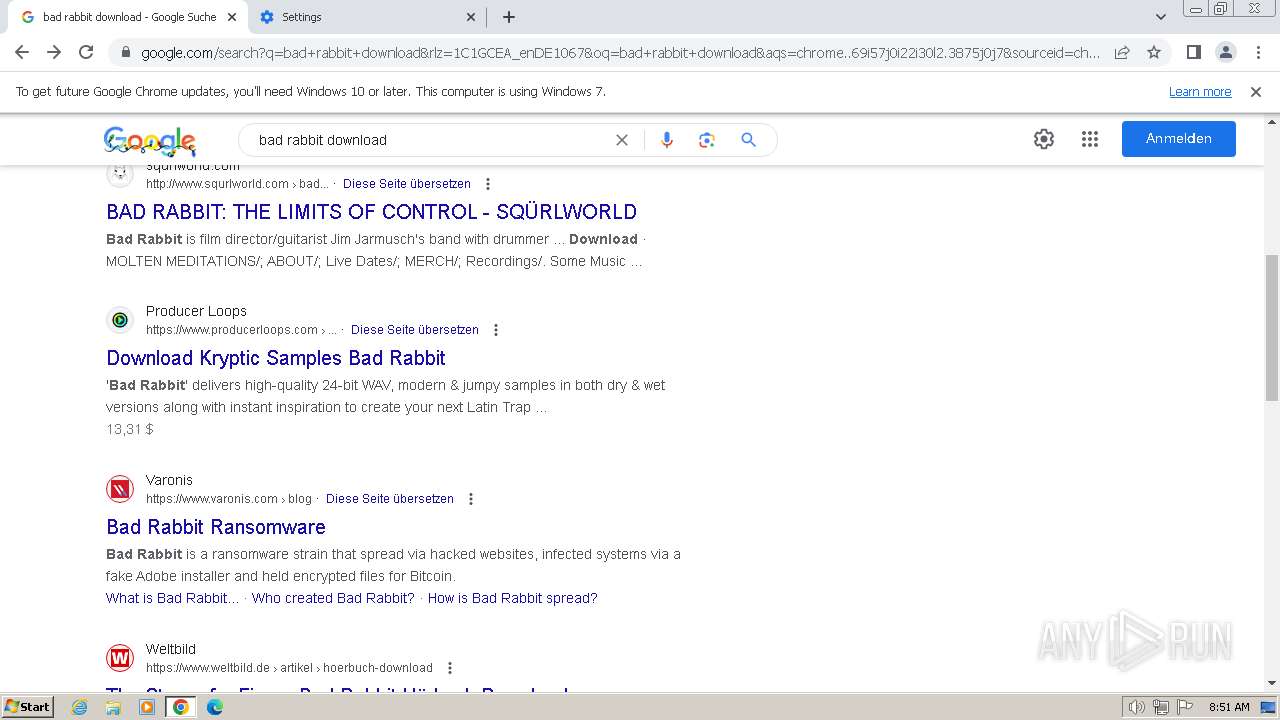This screenshot has width=1280, height=720.
Task: Return to the Google home page logo
Action: (x=149, y=141)
